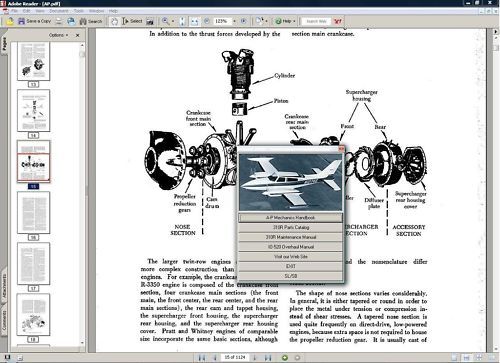
Task: Click the EXIT button in launcher dialog
Action: pyautogui.click(x=290, y=266)
